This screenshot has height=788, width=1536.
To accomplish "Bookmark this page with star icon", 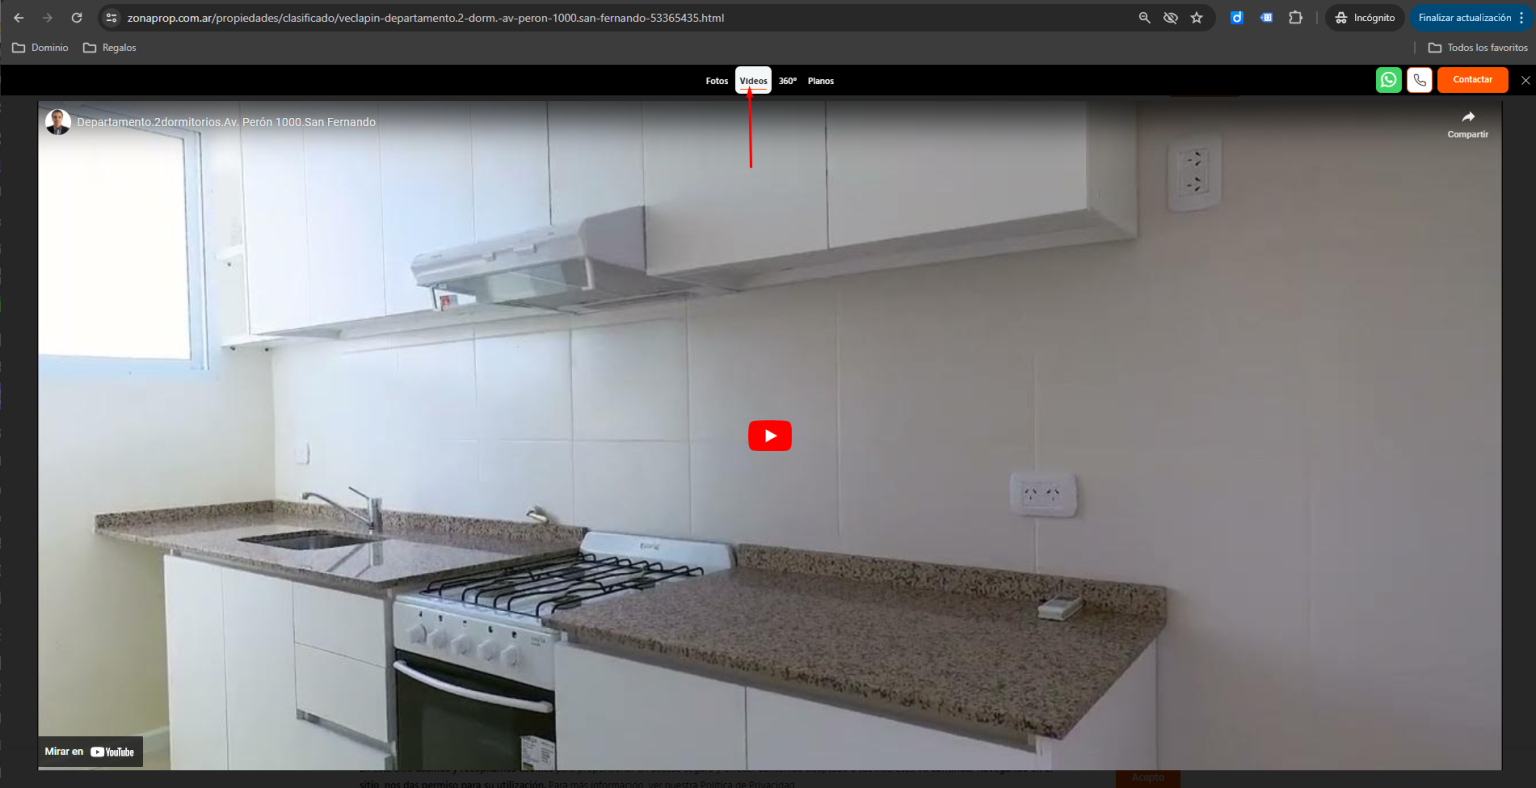I will pos(1196,18).
